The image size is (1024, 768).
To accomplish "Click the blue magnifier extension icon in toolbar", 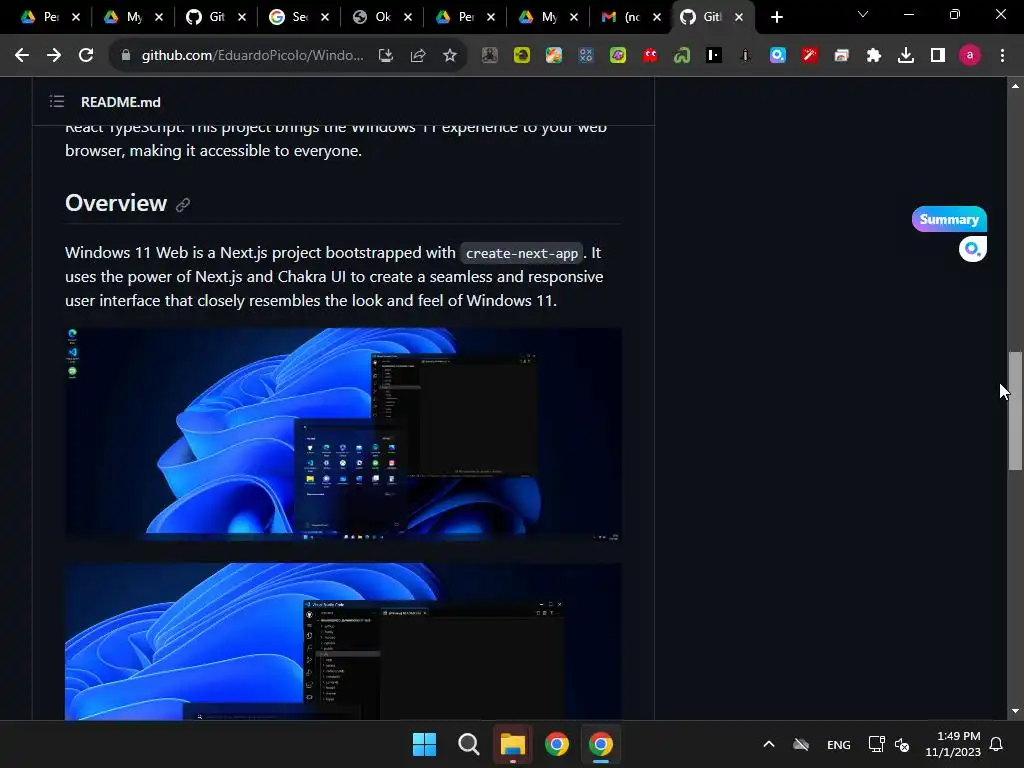I will pyautogui.click(x=778, y=56).
